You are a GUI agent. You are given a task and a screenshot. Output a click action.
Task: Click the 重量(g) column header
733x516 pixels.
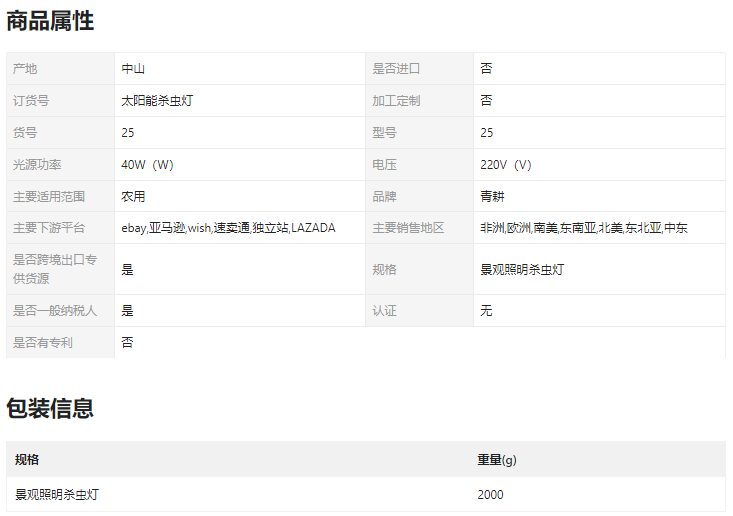(497, 460)
